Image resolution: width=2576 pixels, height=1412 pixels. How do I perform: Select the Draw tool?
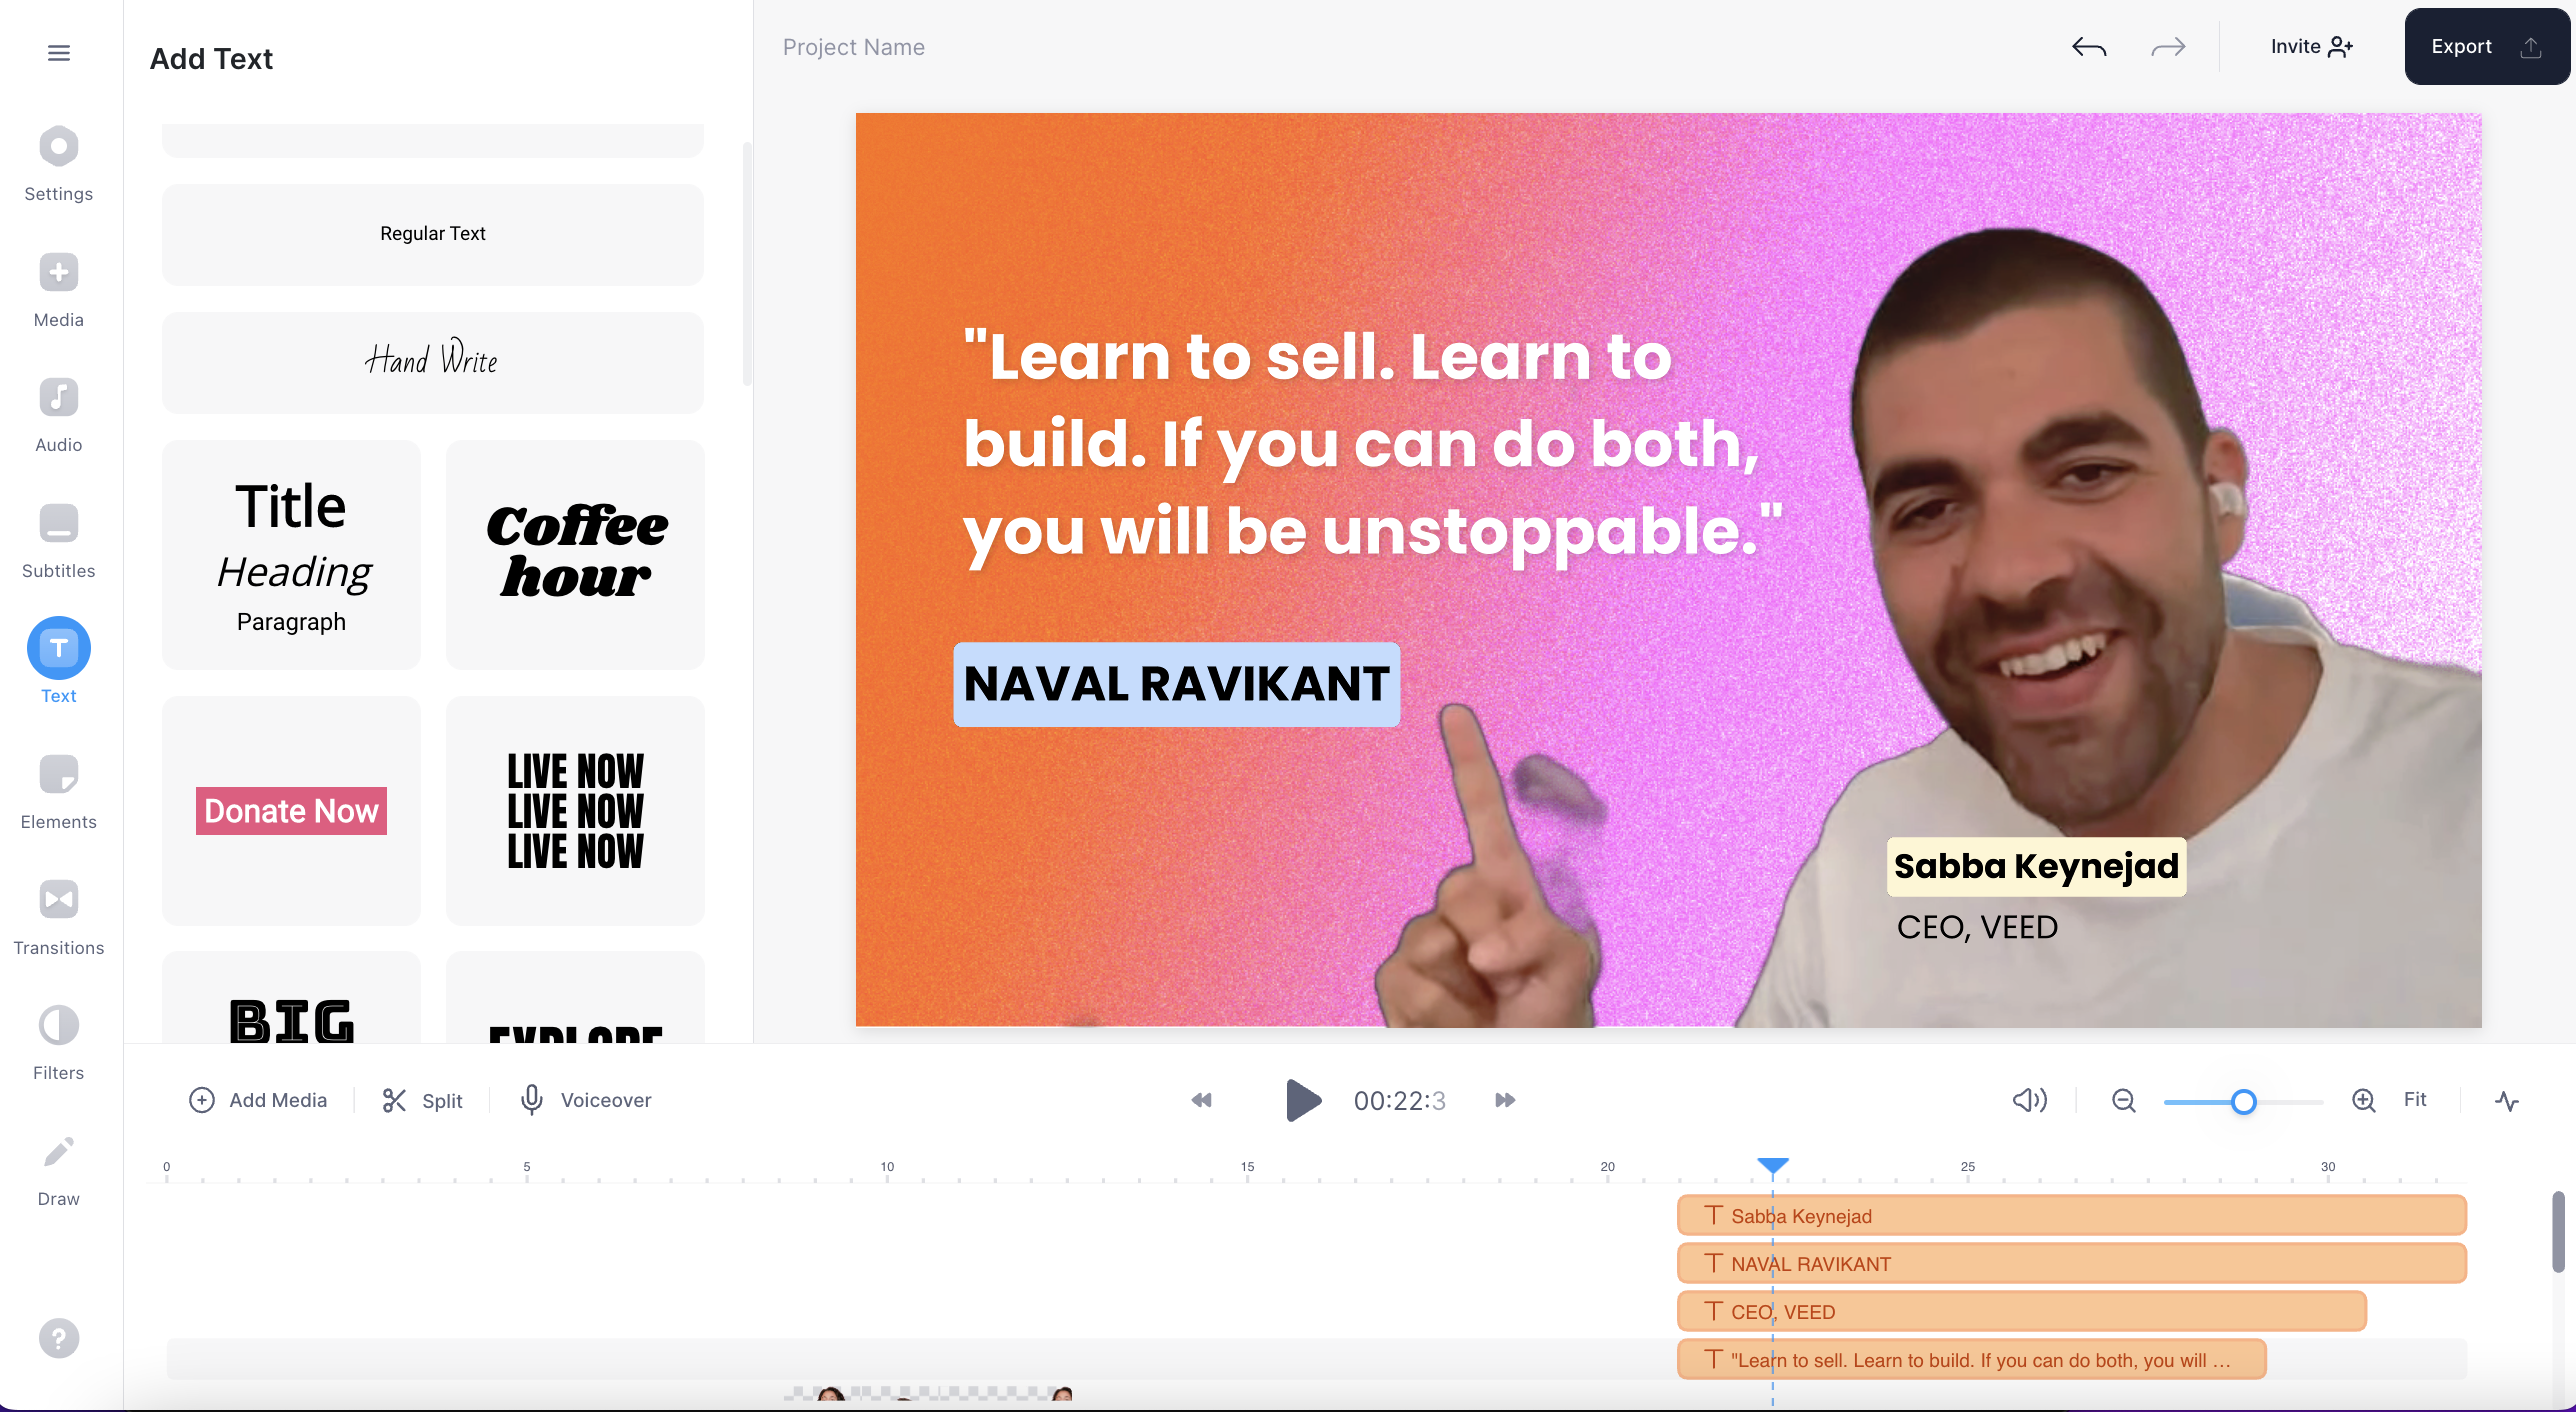click(59, 1169)
